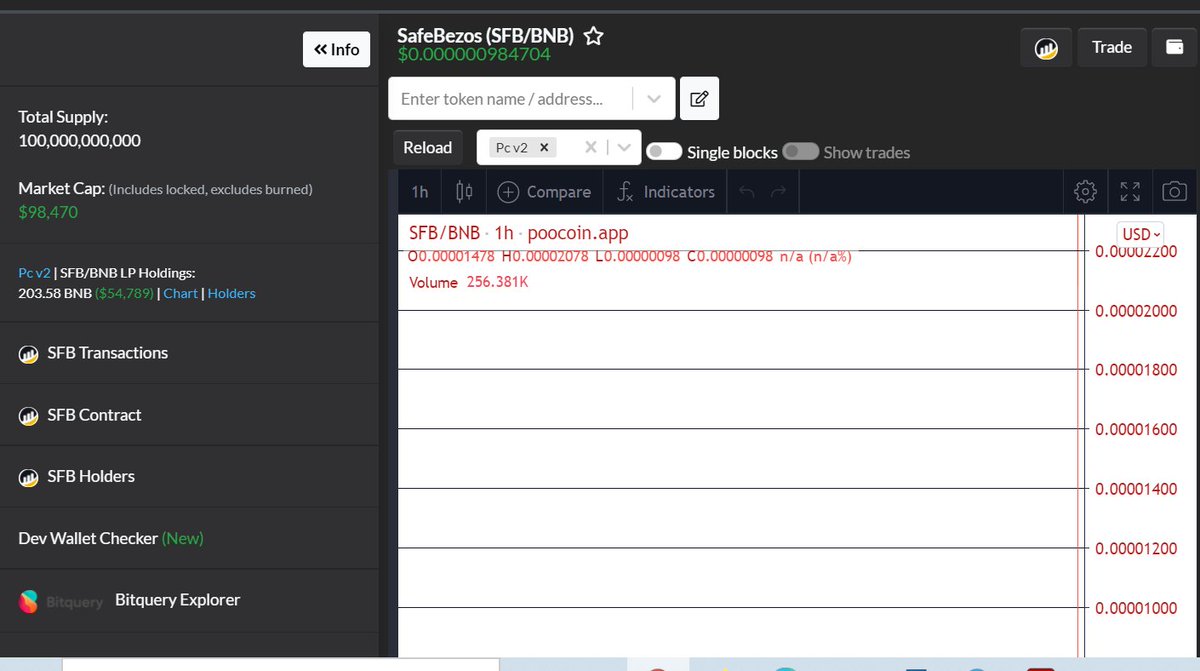Image resolution: width=1200 pixels, height=671 pixels.
Task: Click the $0.000000984704 token price
Action: coord(474,54)
